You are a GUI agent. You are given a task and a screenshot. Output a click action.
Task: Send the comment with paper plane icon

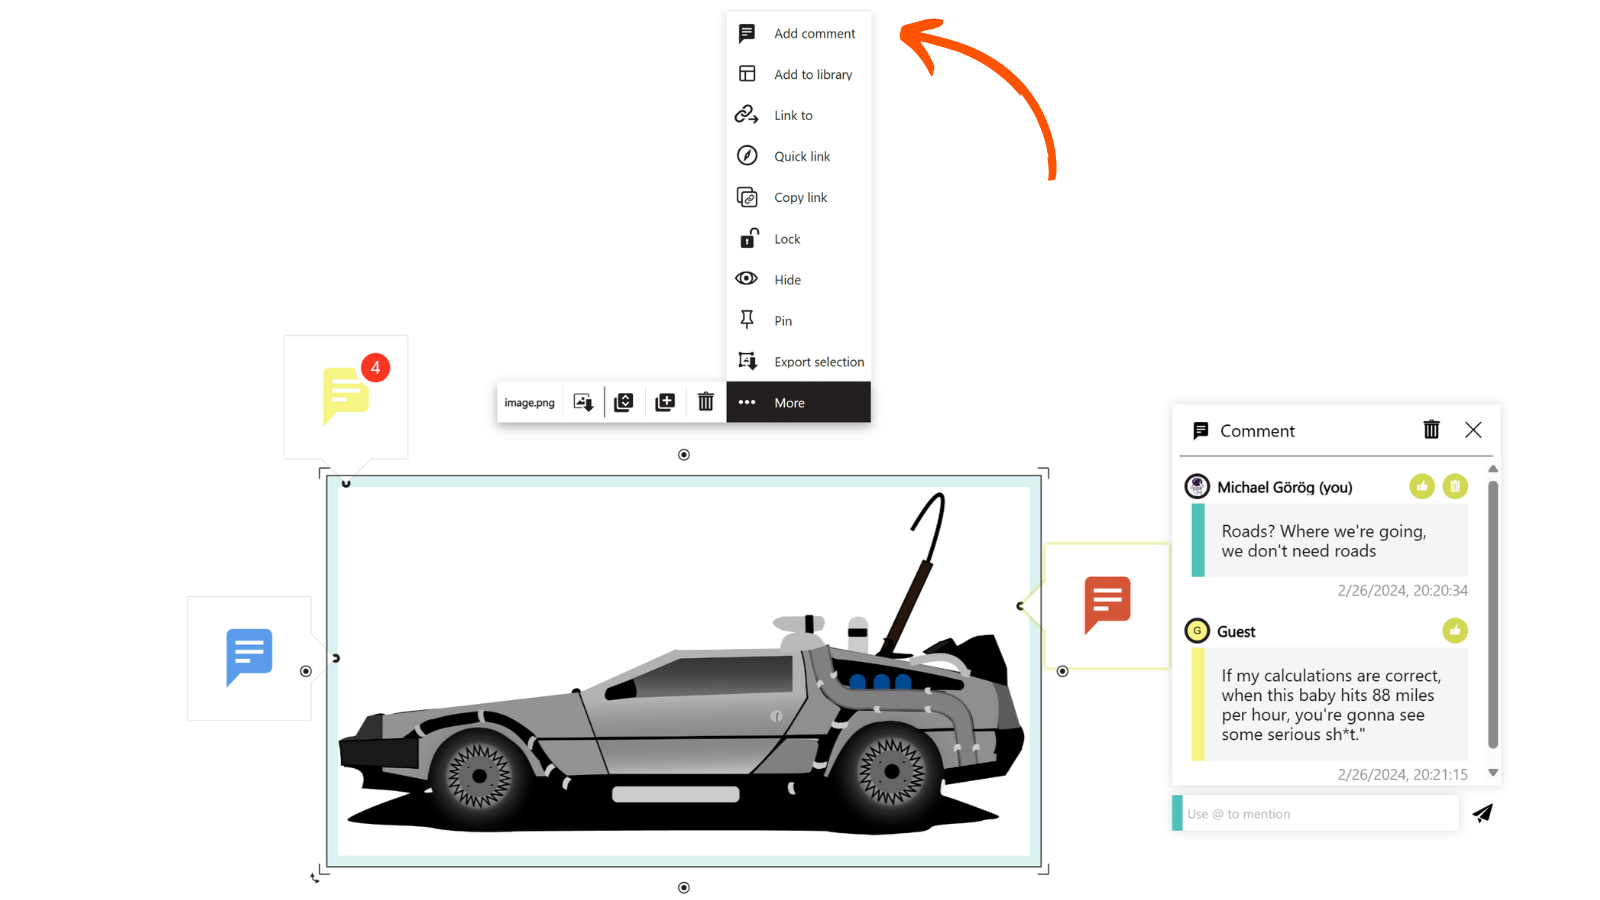pyautogui.click(x=1482, y=813)
